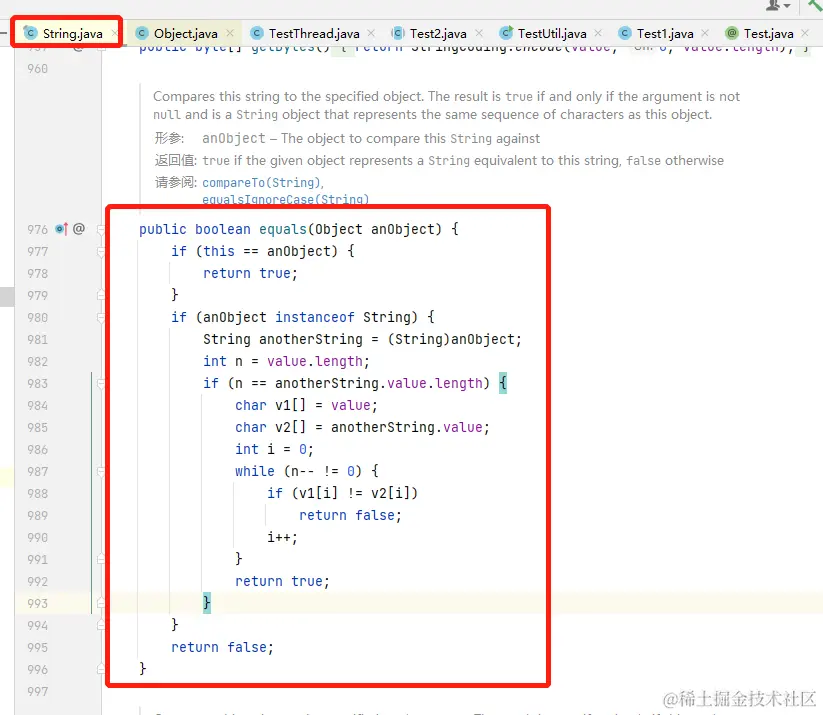Screen dimensions: 823x715
Task: Open the user account dropdown menu
Action: coord(777,6)
